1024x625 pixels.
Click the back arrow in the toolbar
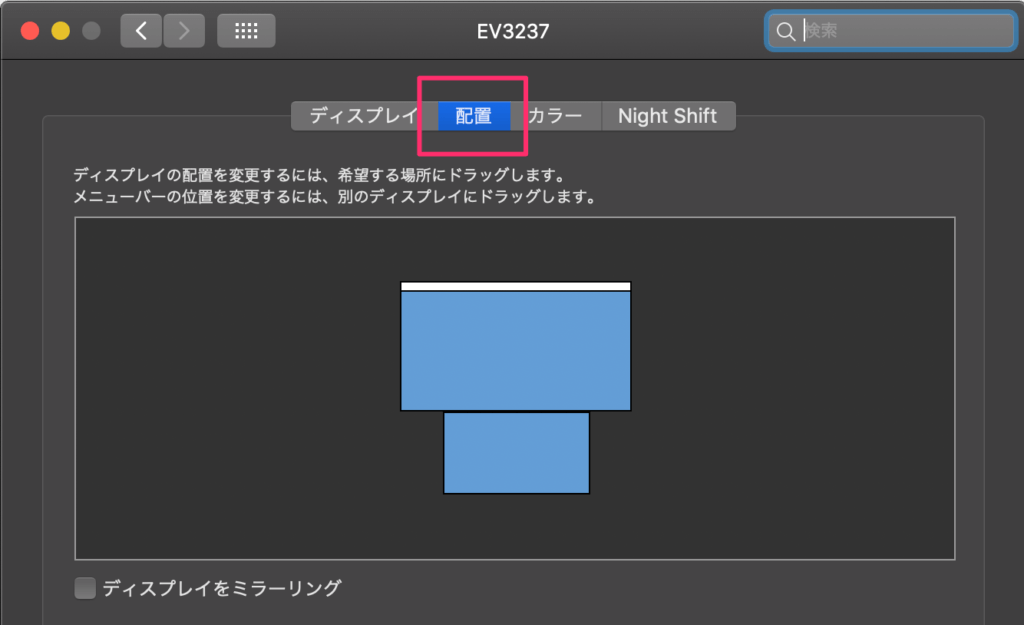(x=141, y=31)
